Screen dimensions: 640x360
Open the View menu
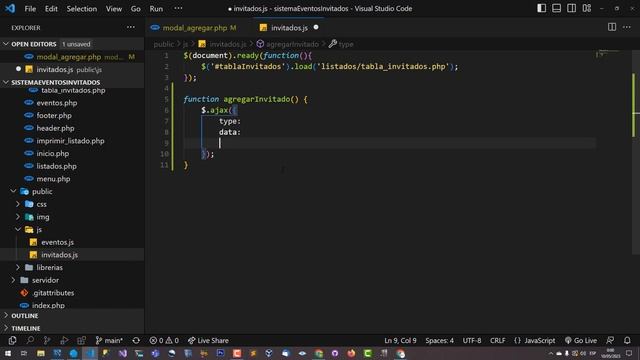click(113, 9)
